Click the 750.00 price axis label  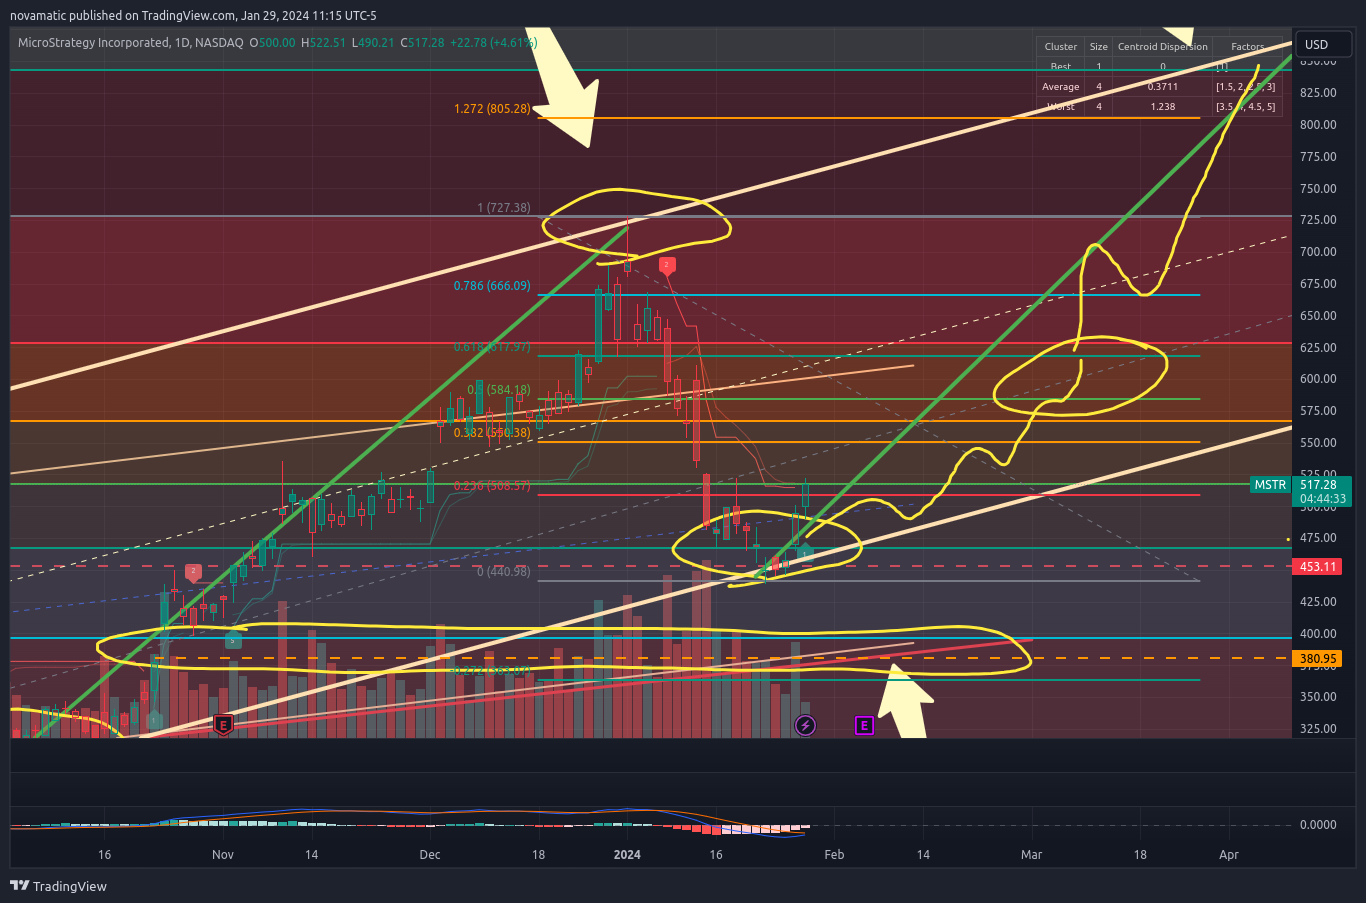pyautogui.click(x=1318, y=189)
